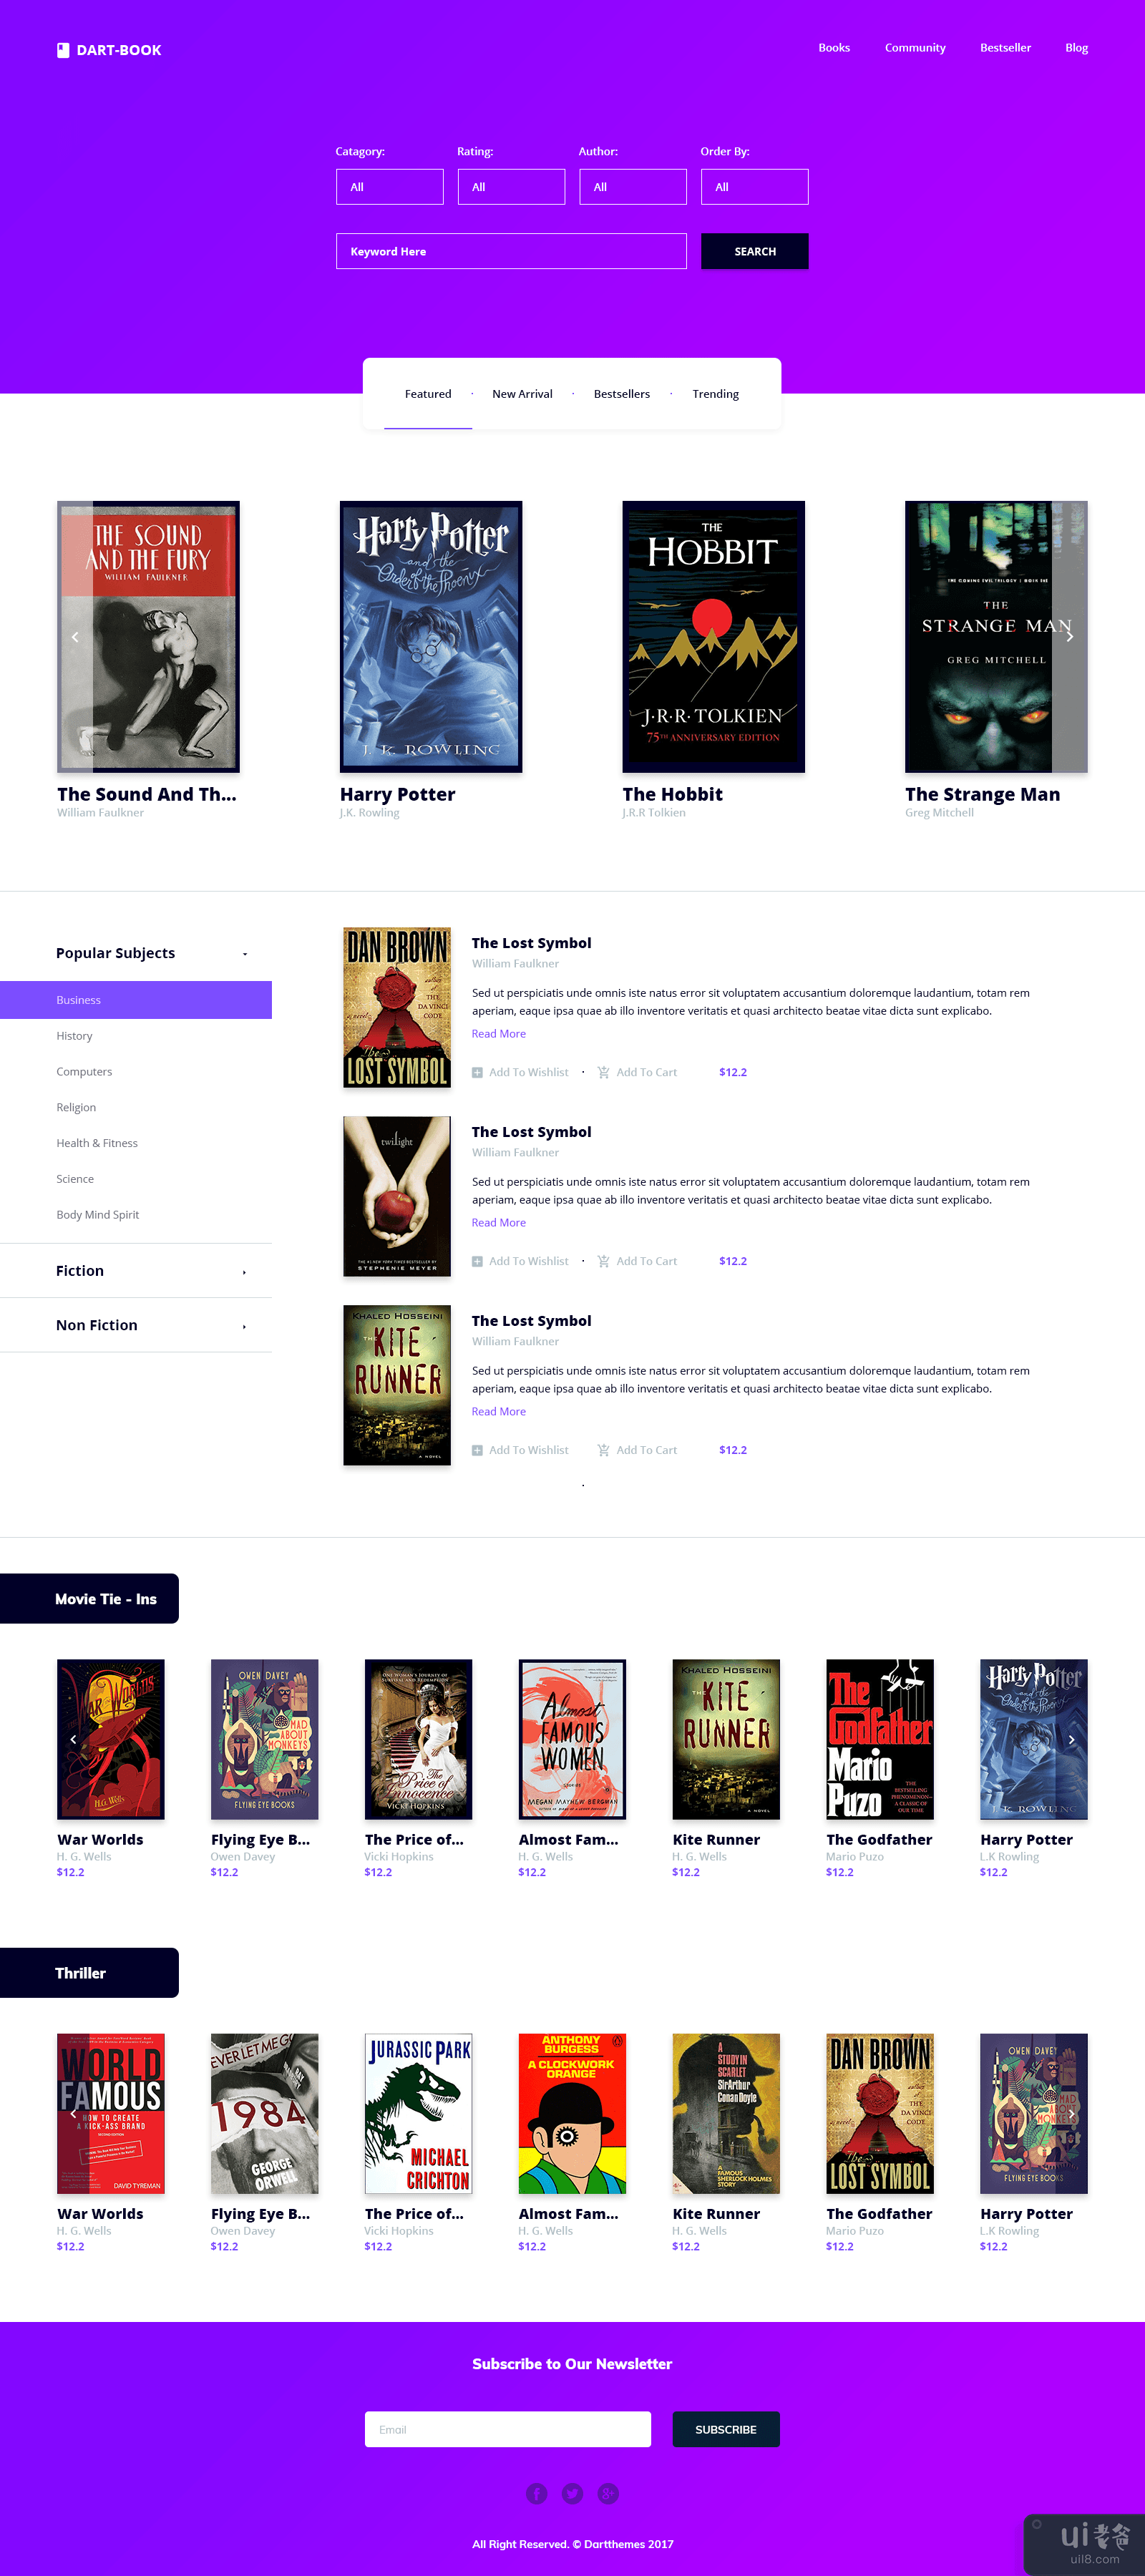The image size is (1145, 2576).
Task: Go to previous book in featured carousel
Action: 75,637
